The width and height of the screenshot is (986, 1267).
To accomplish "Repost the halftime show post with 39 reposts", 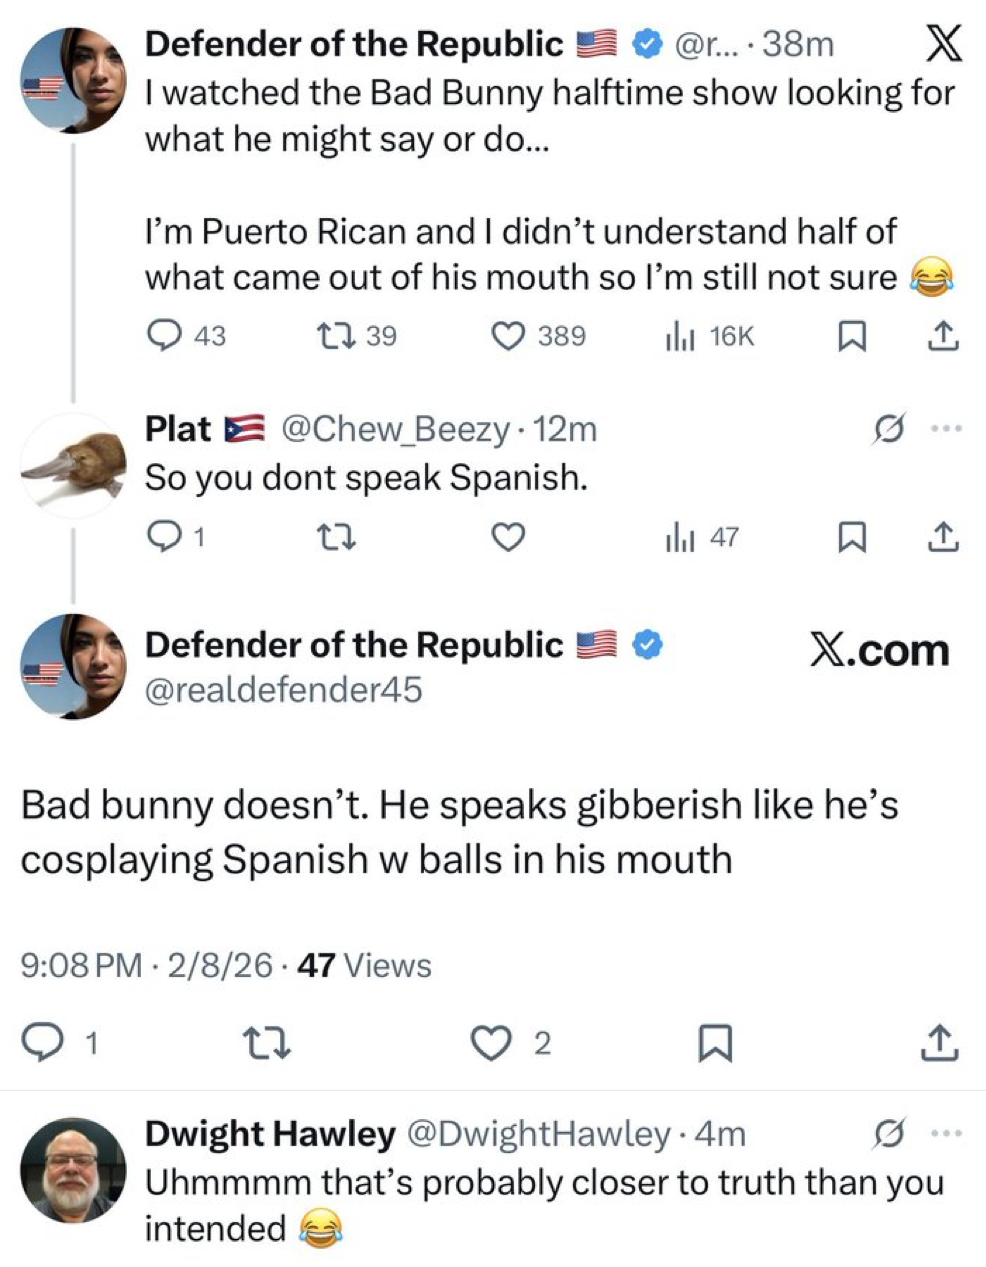I will (331, 336).
